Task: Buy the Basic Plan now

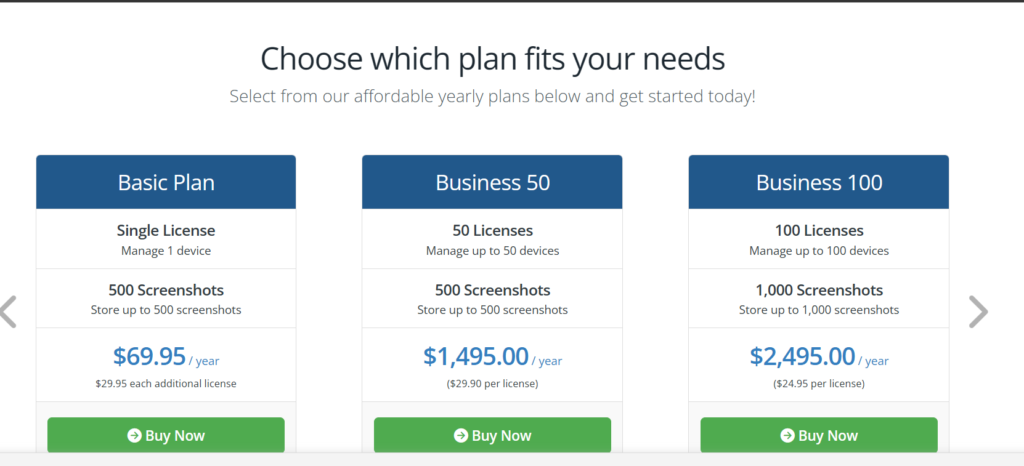Action: [166, 435]
